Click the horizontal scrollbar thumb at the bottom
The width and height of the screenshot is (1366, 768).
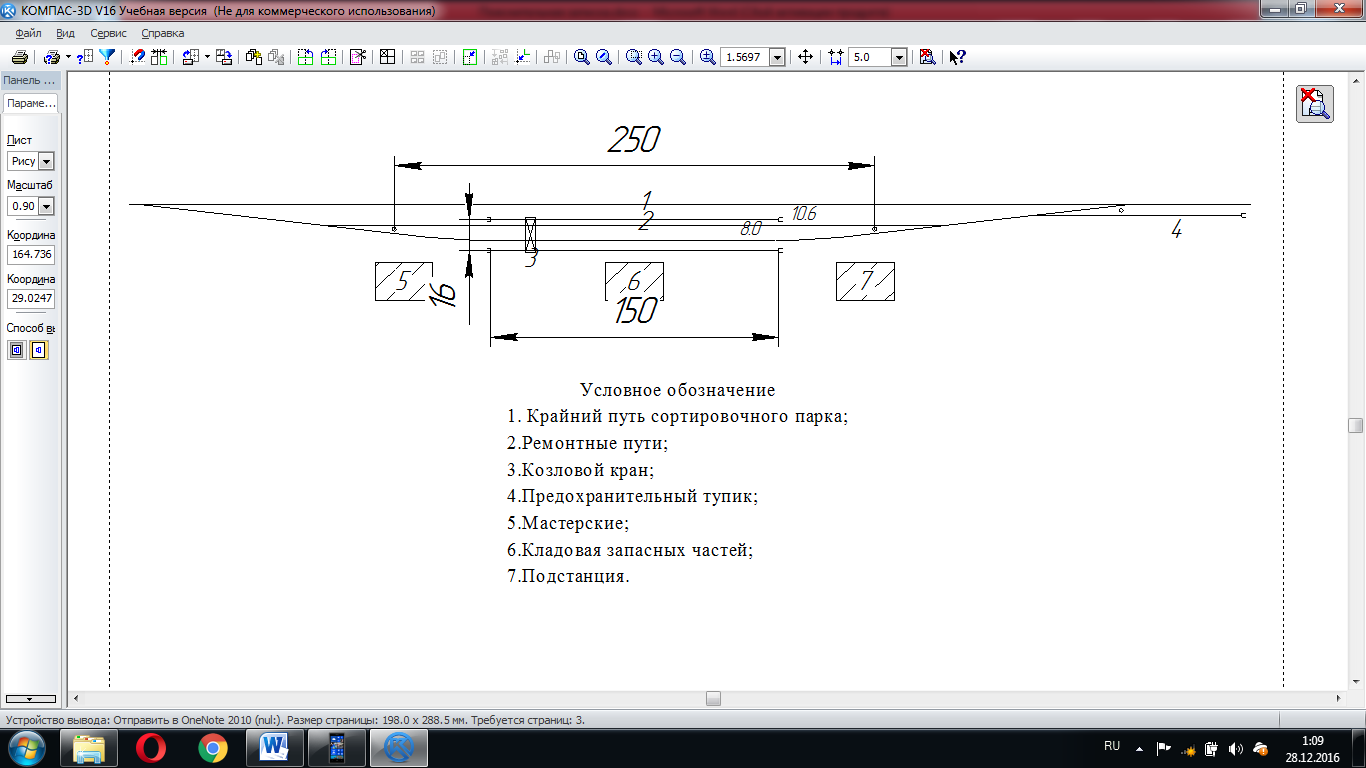click(x=712, y=698)
